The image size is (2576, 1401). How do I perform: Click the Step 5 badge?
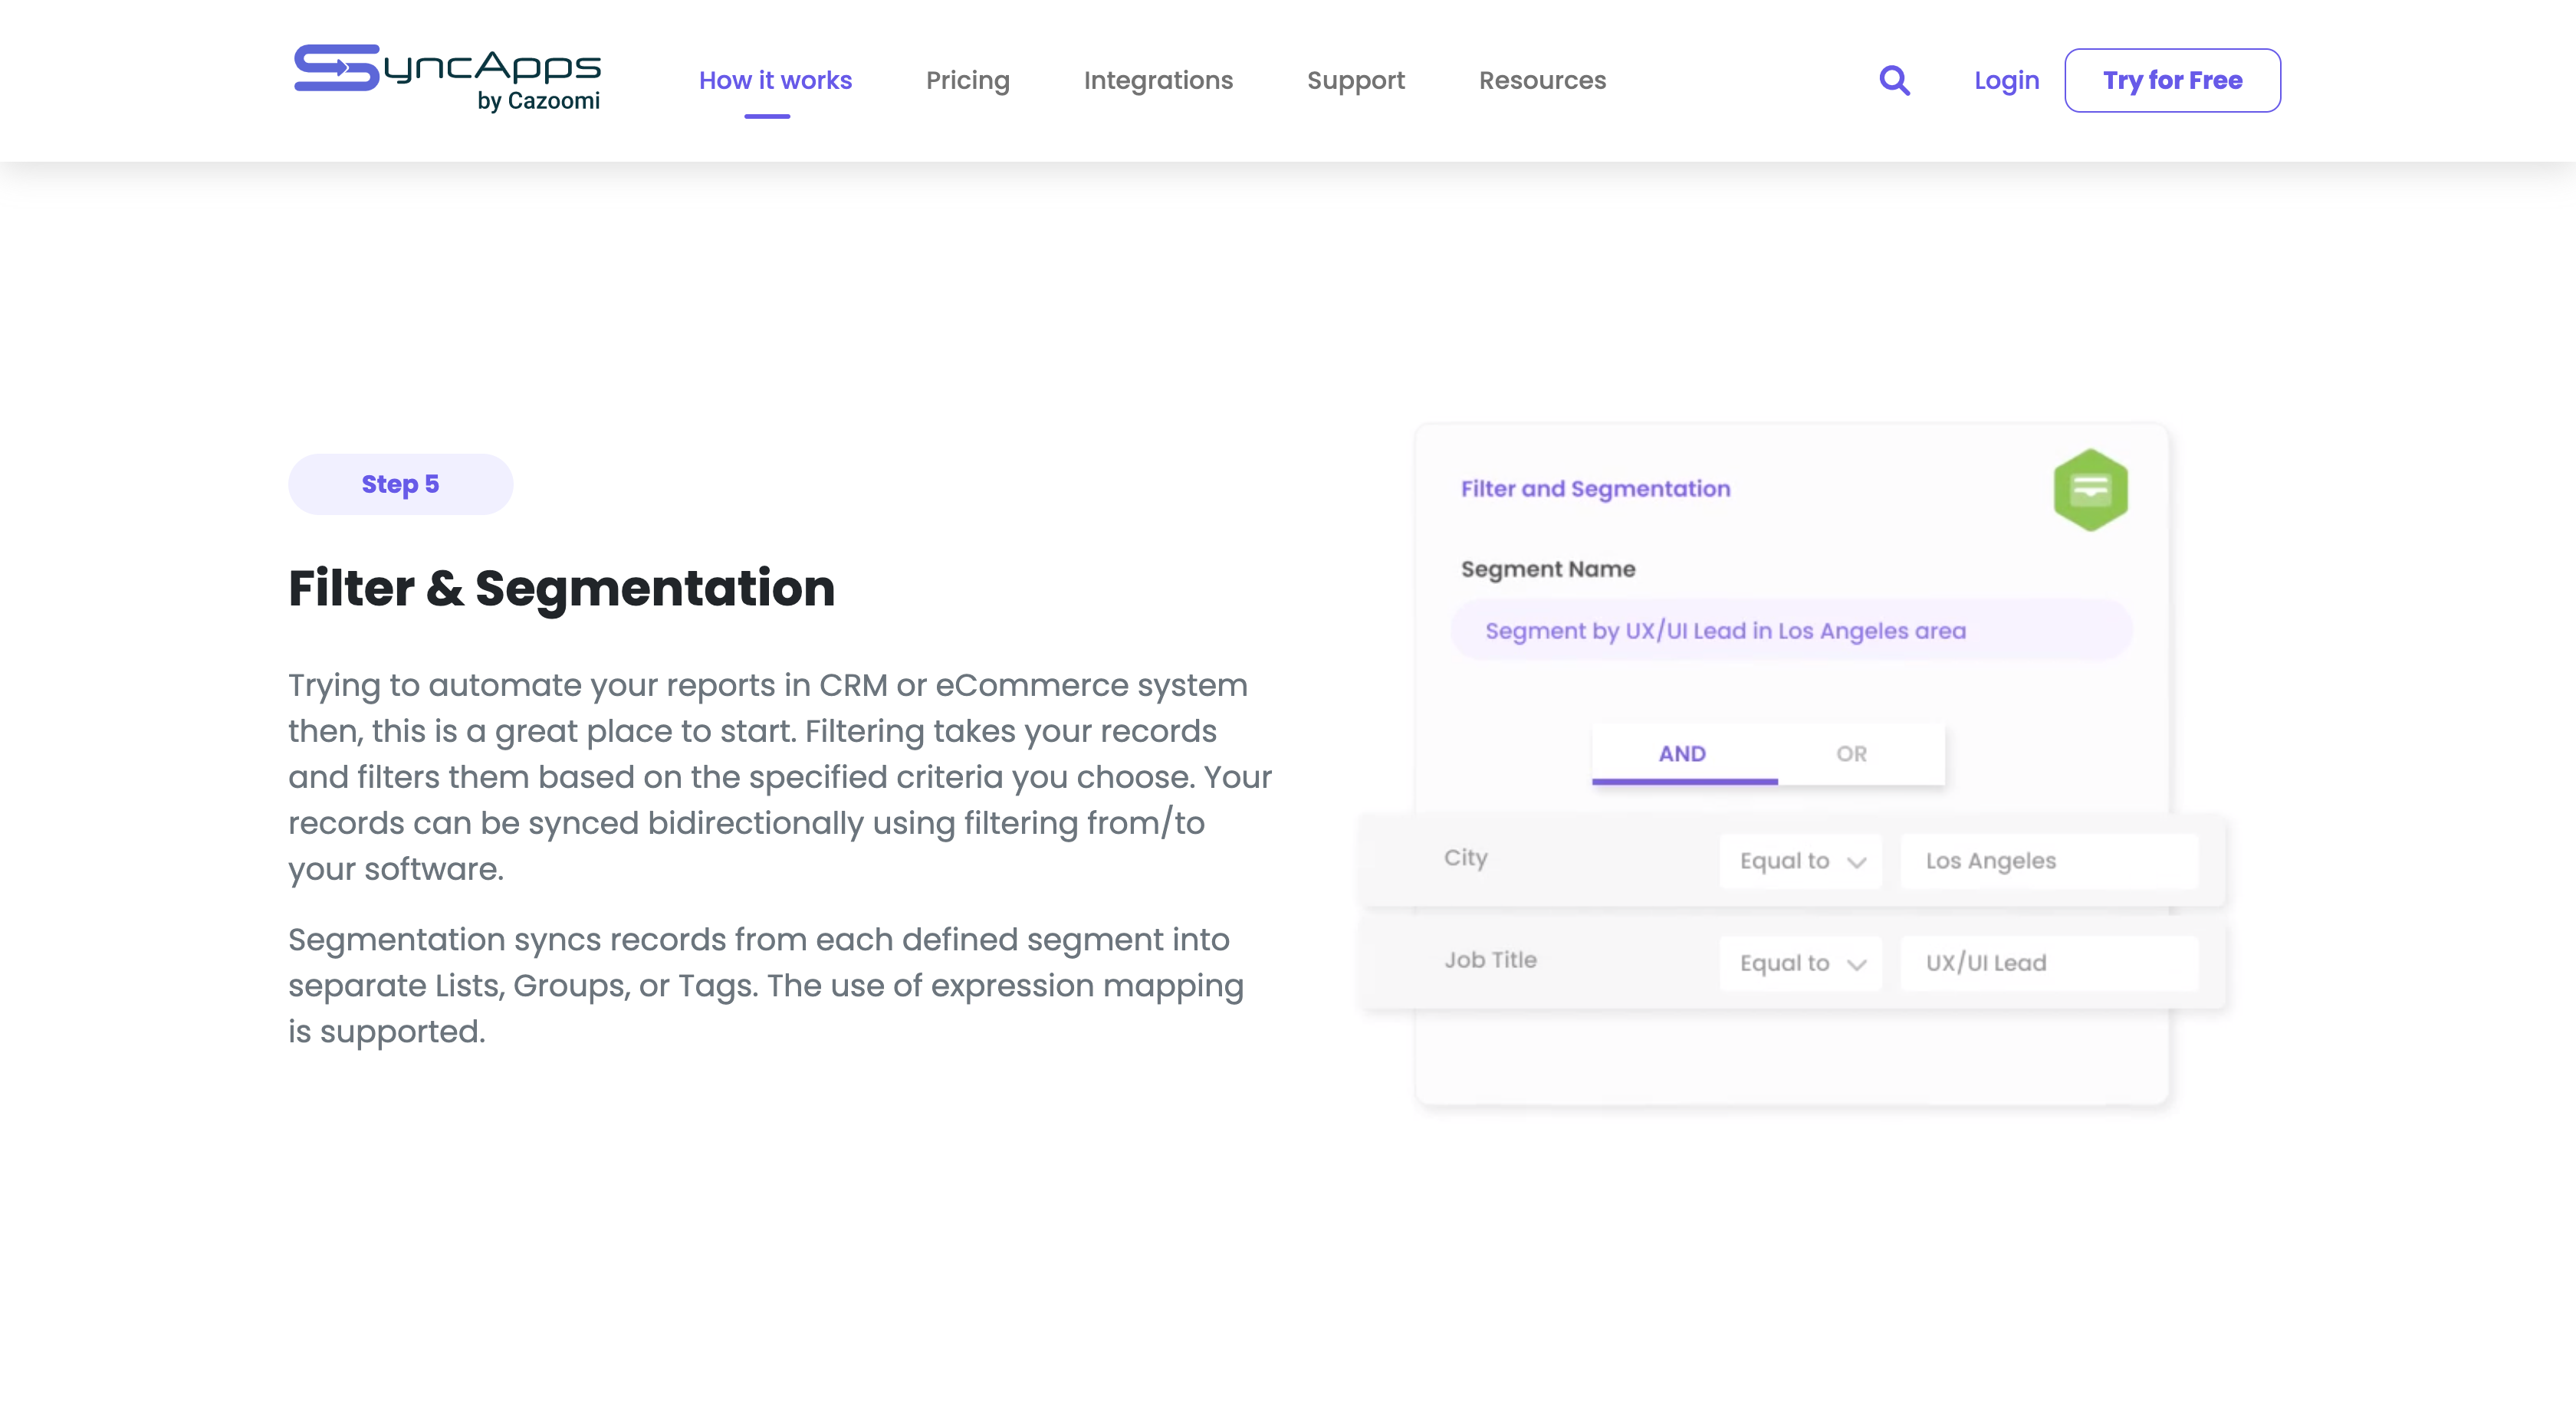[x=400, y=484]
